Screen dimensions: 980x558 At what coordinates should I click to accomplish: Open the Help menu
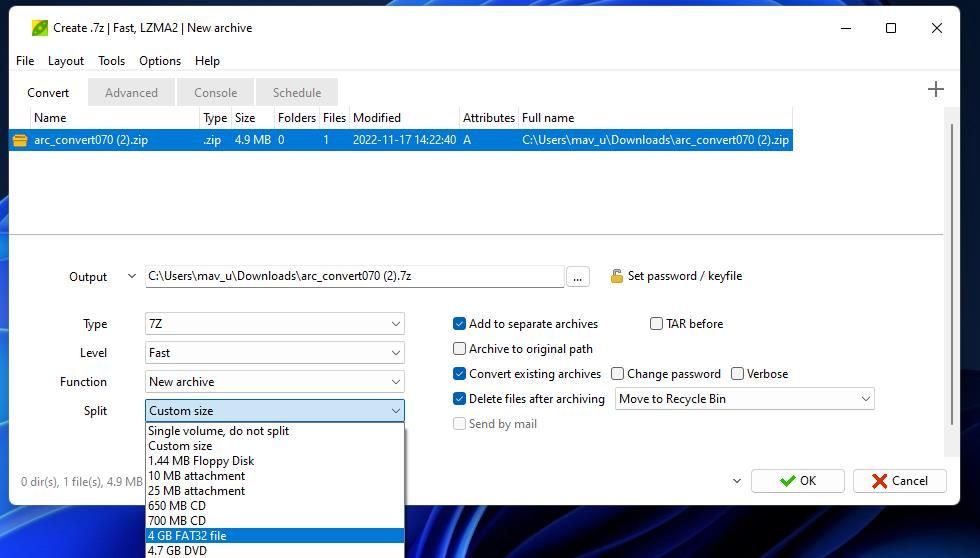(207, 61)
